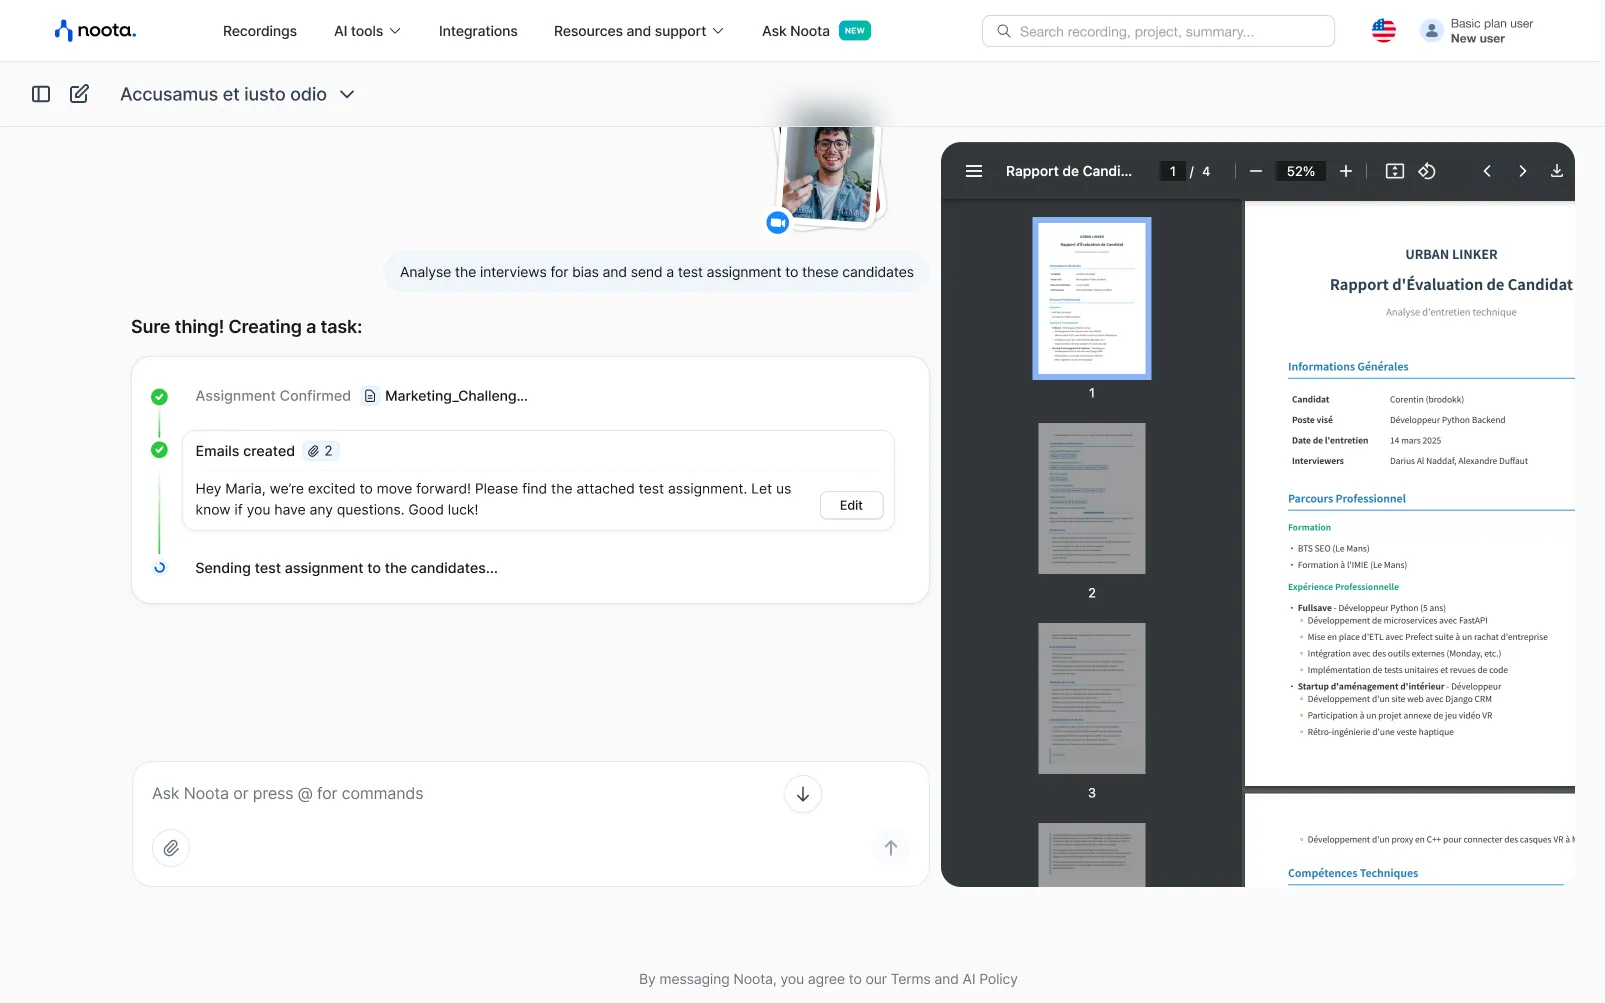Send the message with the arrow icon
The height and width of the screenshot is (1003, 1605).
pos(890,847)
